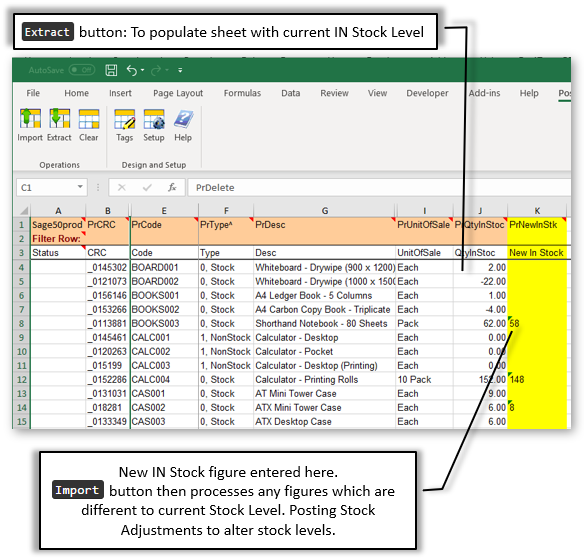Screen dimensions: 584x558
Task: Click the Extract ribbon icon
Action: pyautogui.click(x=59, y=125)
